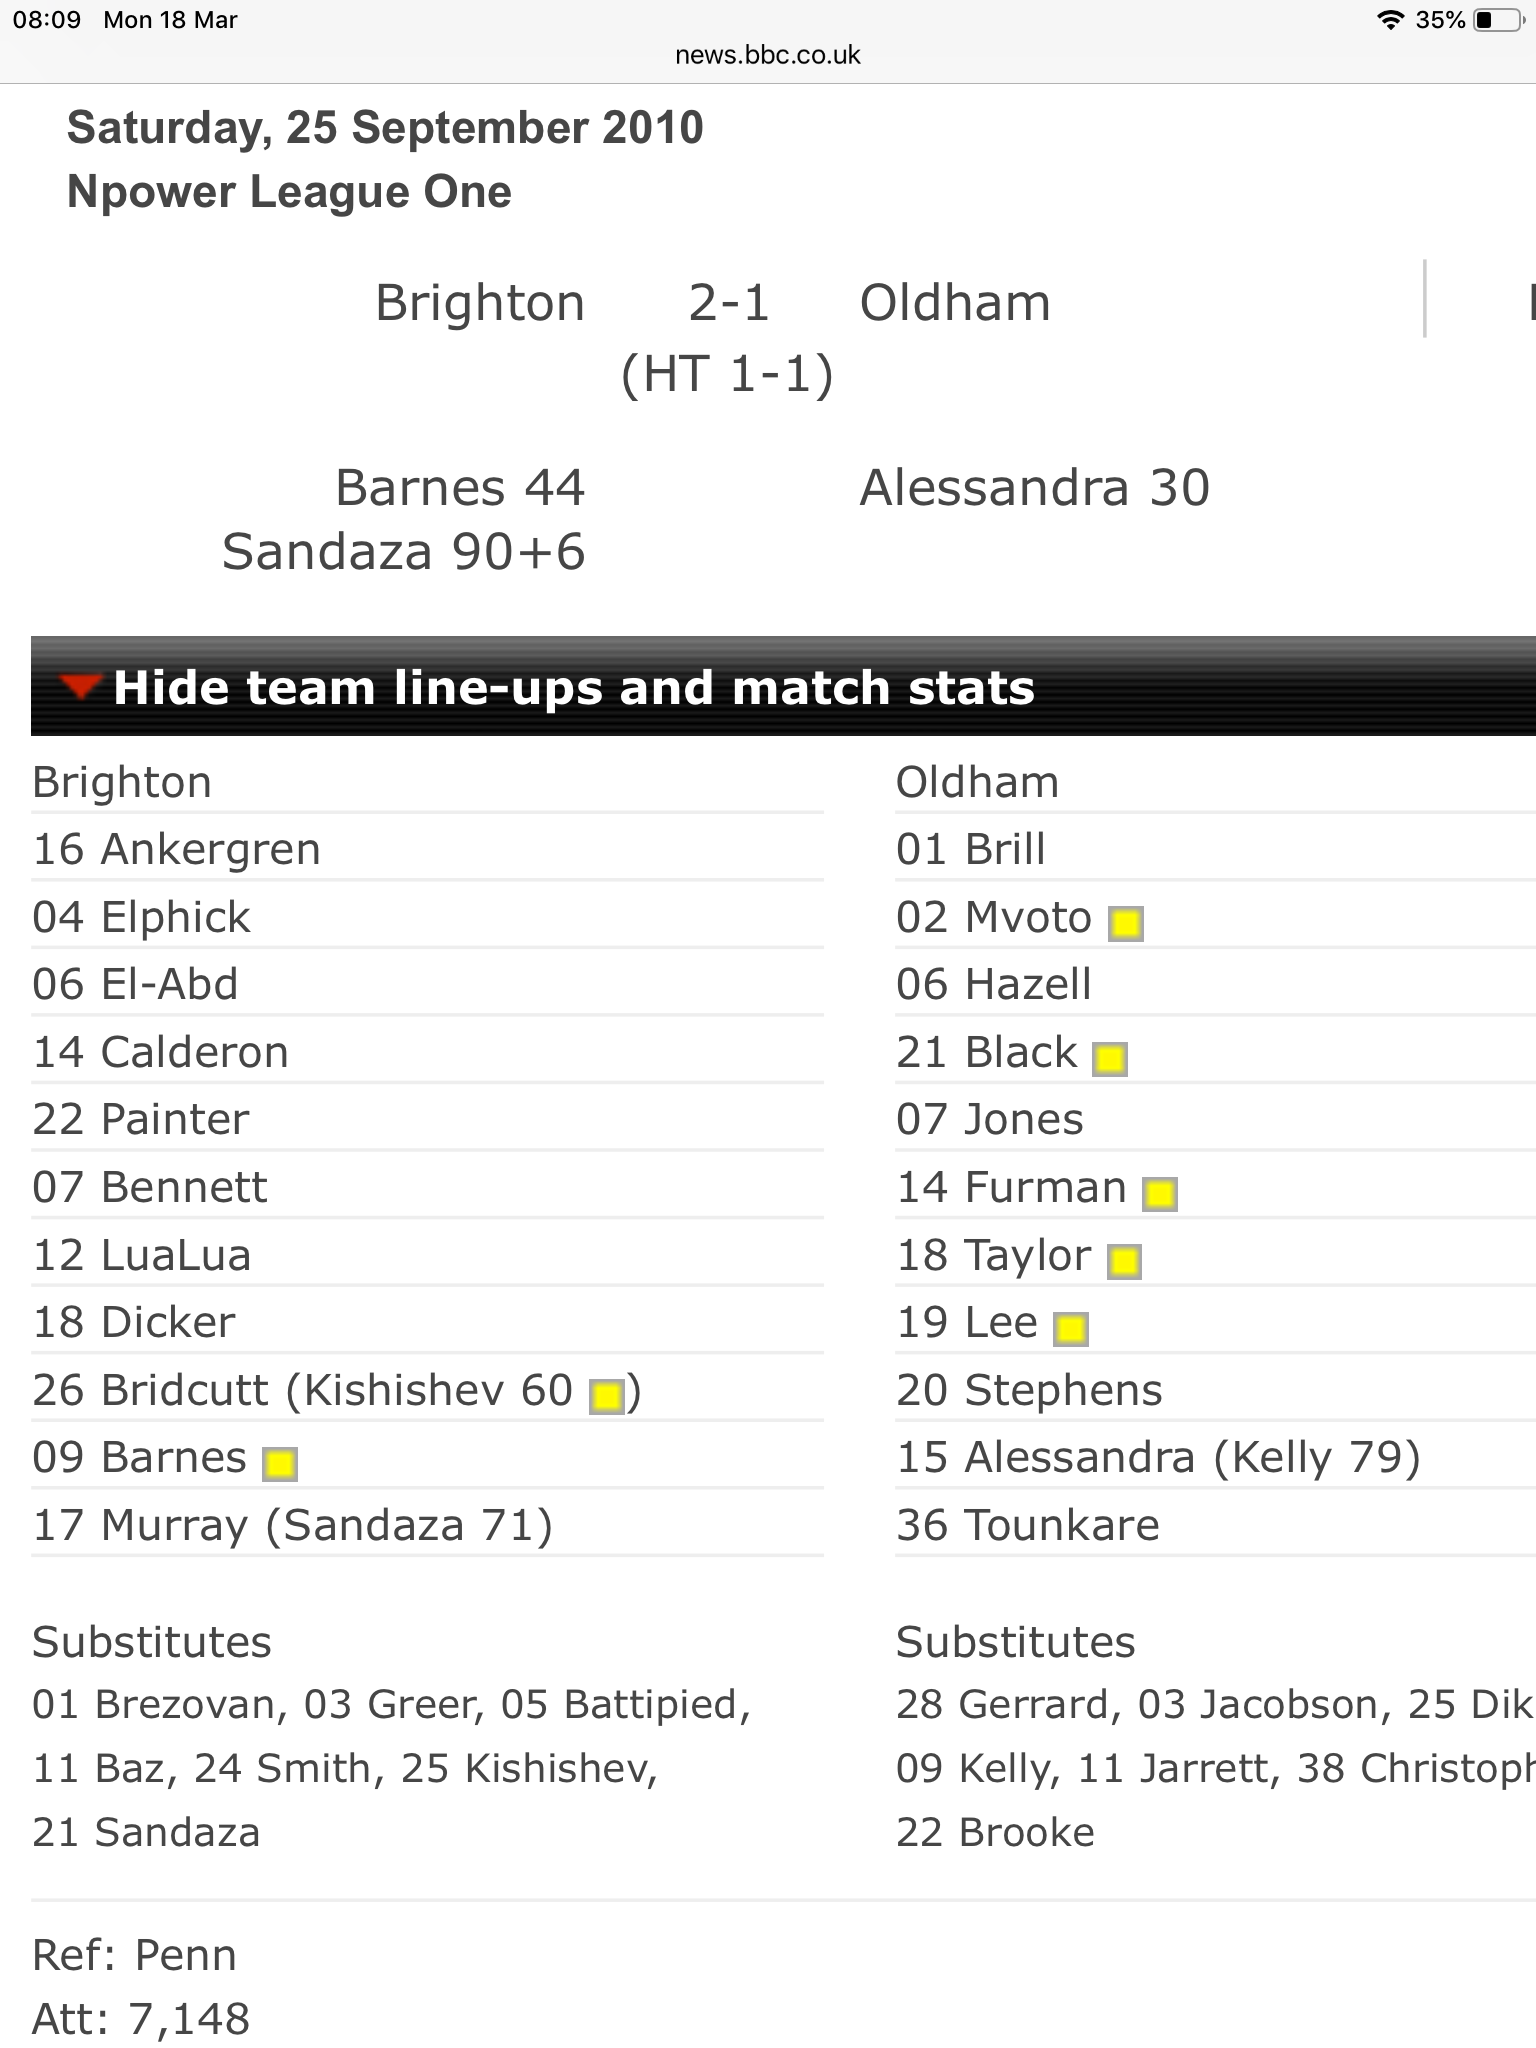Click goalscorer Sandaza 90+6
The image size is (1536, 2048).
tap(404, 552)
